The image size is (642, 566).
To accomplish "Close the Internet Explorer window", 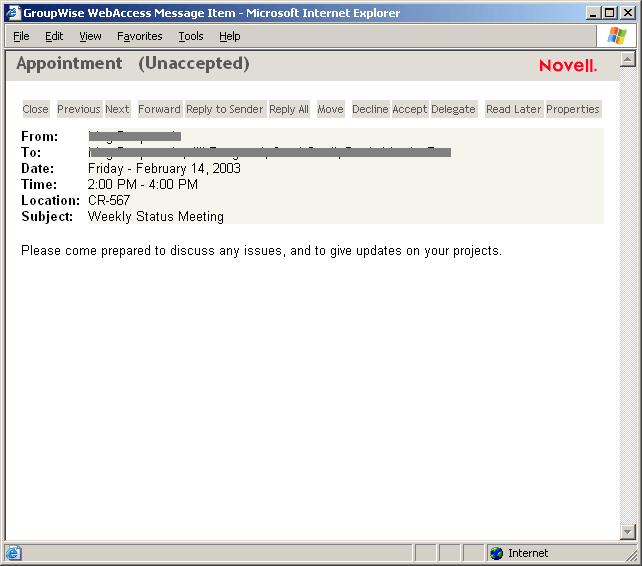I will tap(628, 13).
